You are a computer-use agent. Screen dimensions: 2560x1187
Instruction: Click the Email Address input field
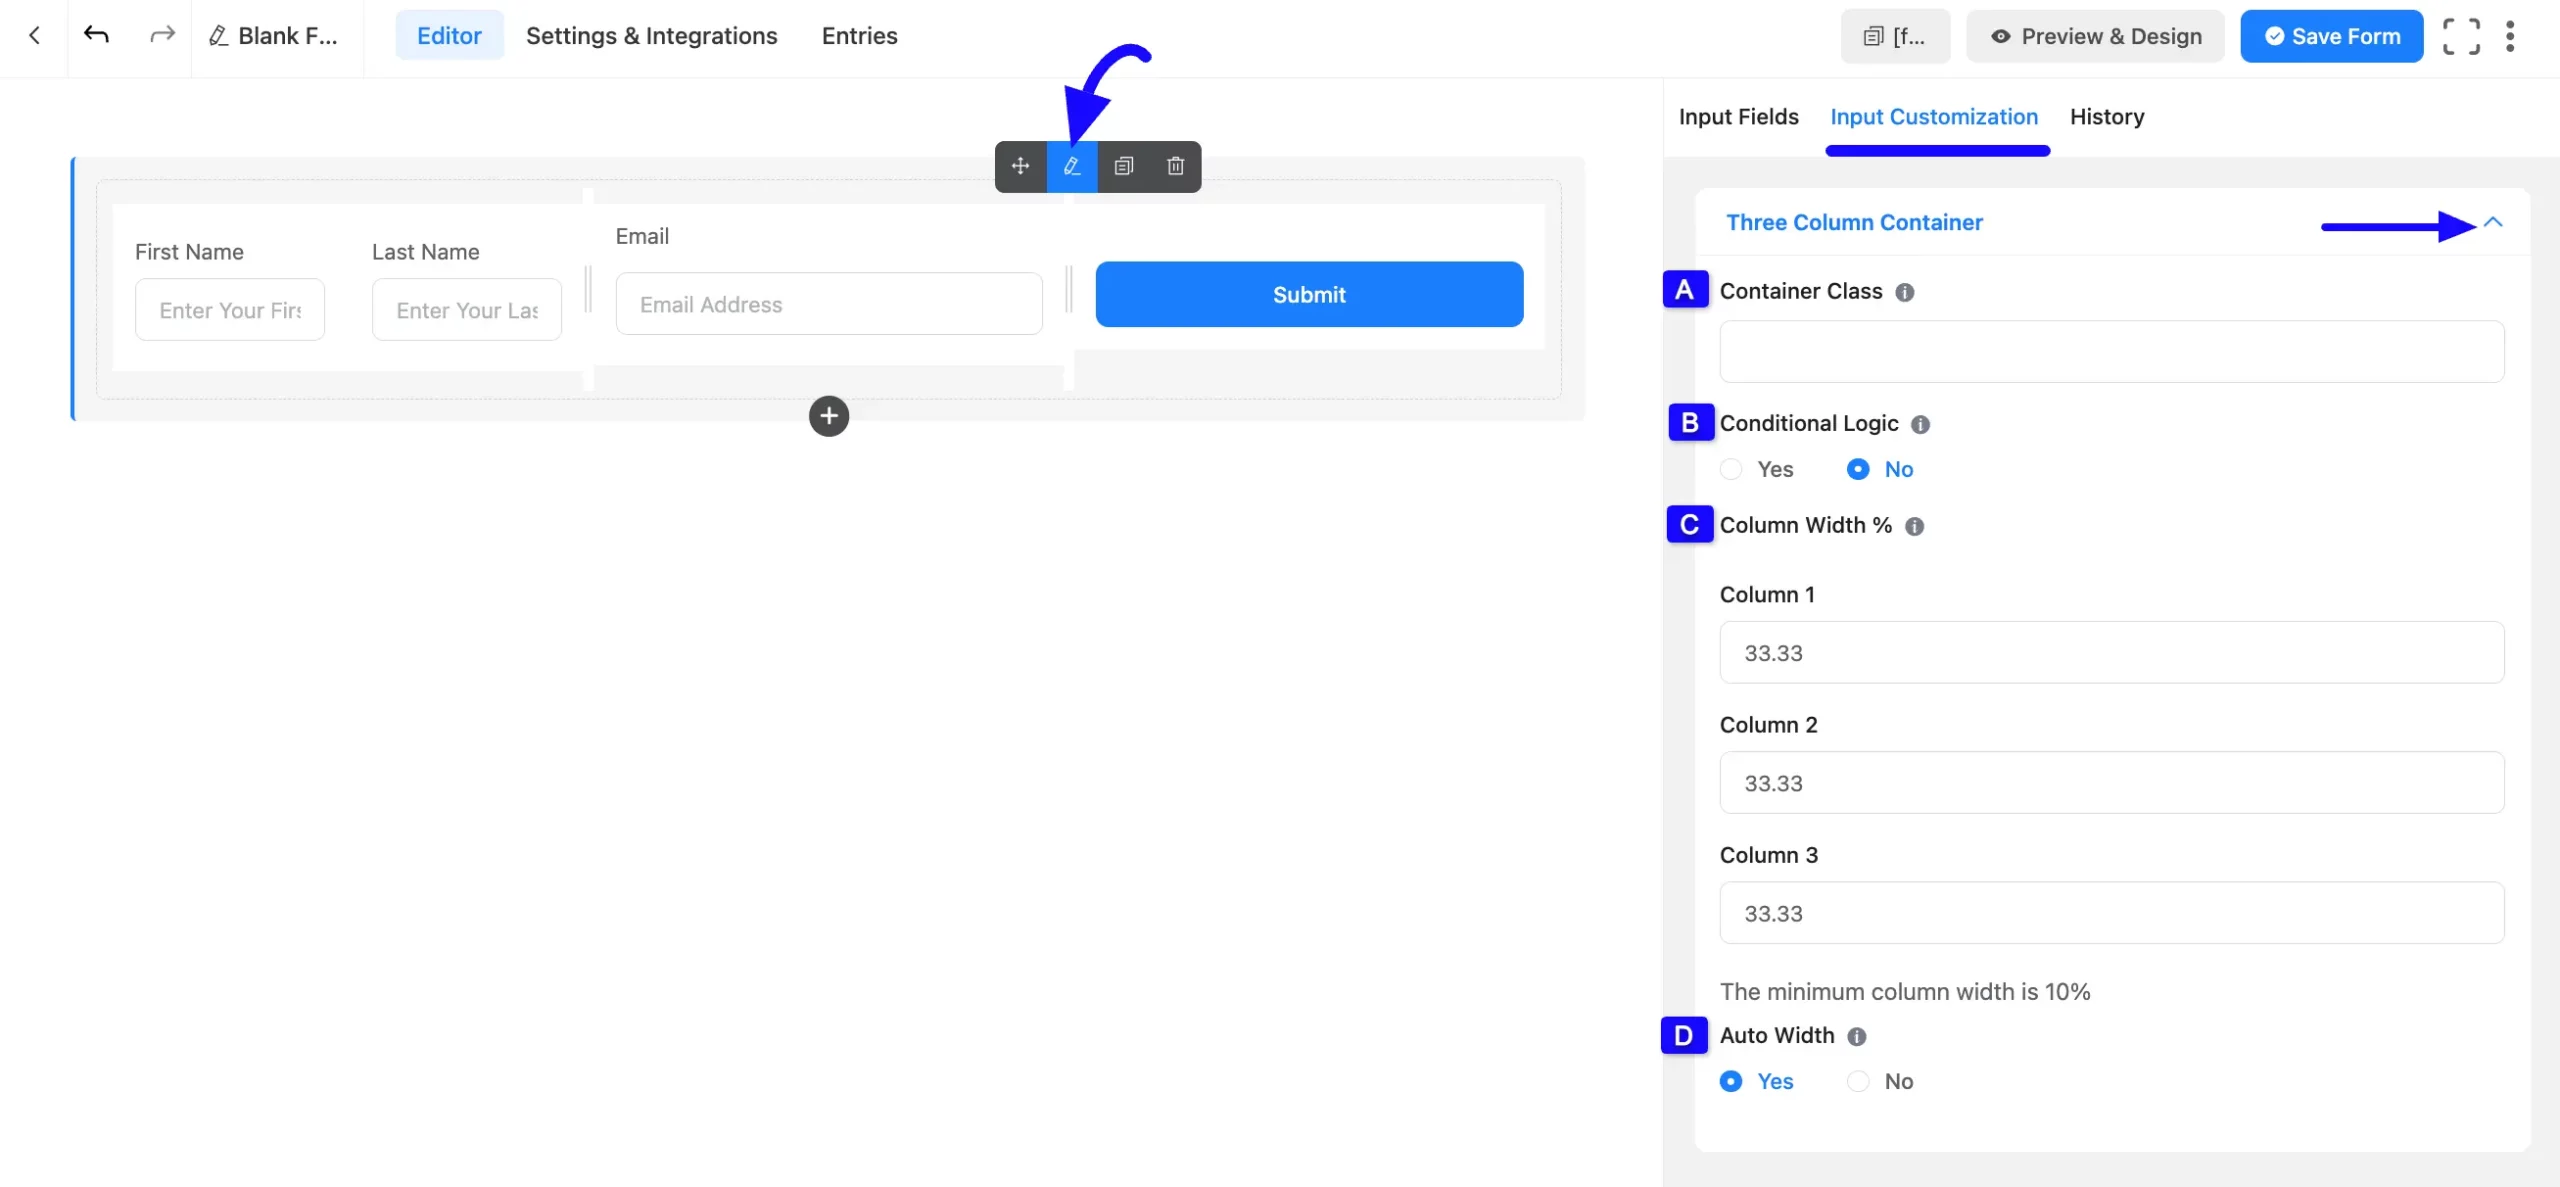829,304
